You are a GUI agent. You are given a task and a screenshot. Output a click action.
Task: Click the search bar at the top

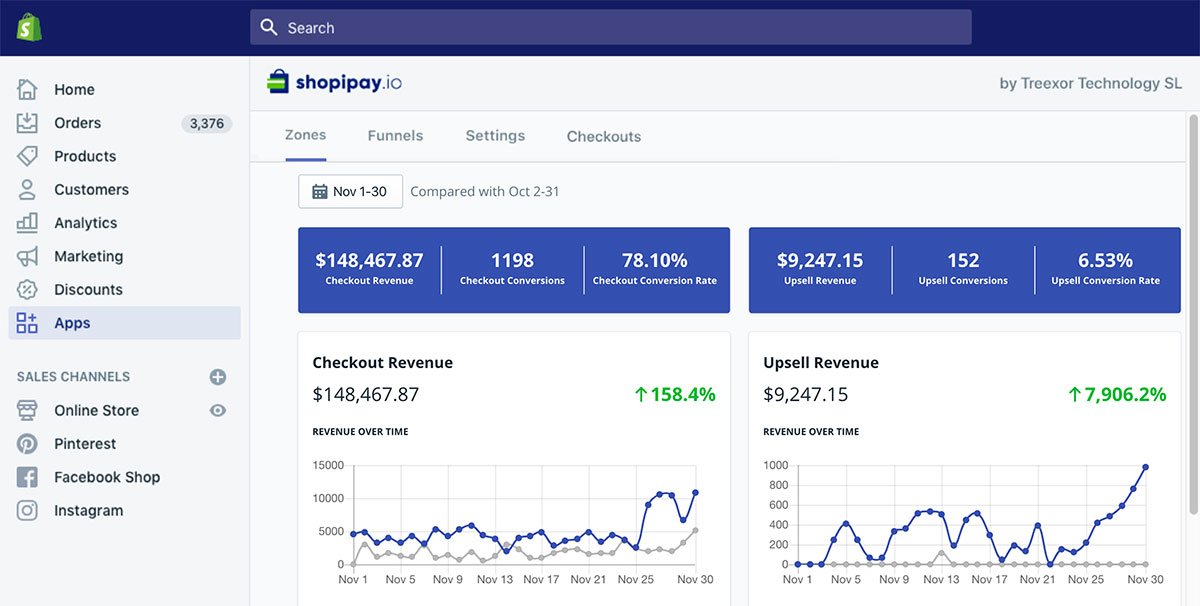(610, 27)
